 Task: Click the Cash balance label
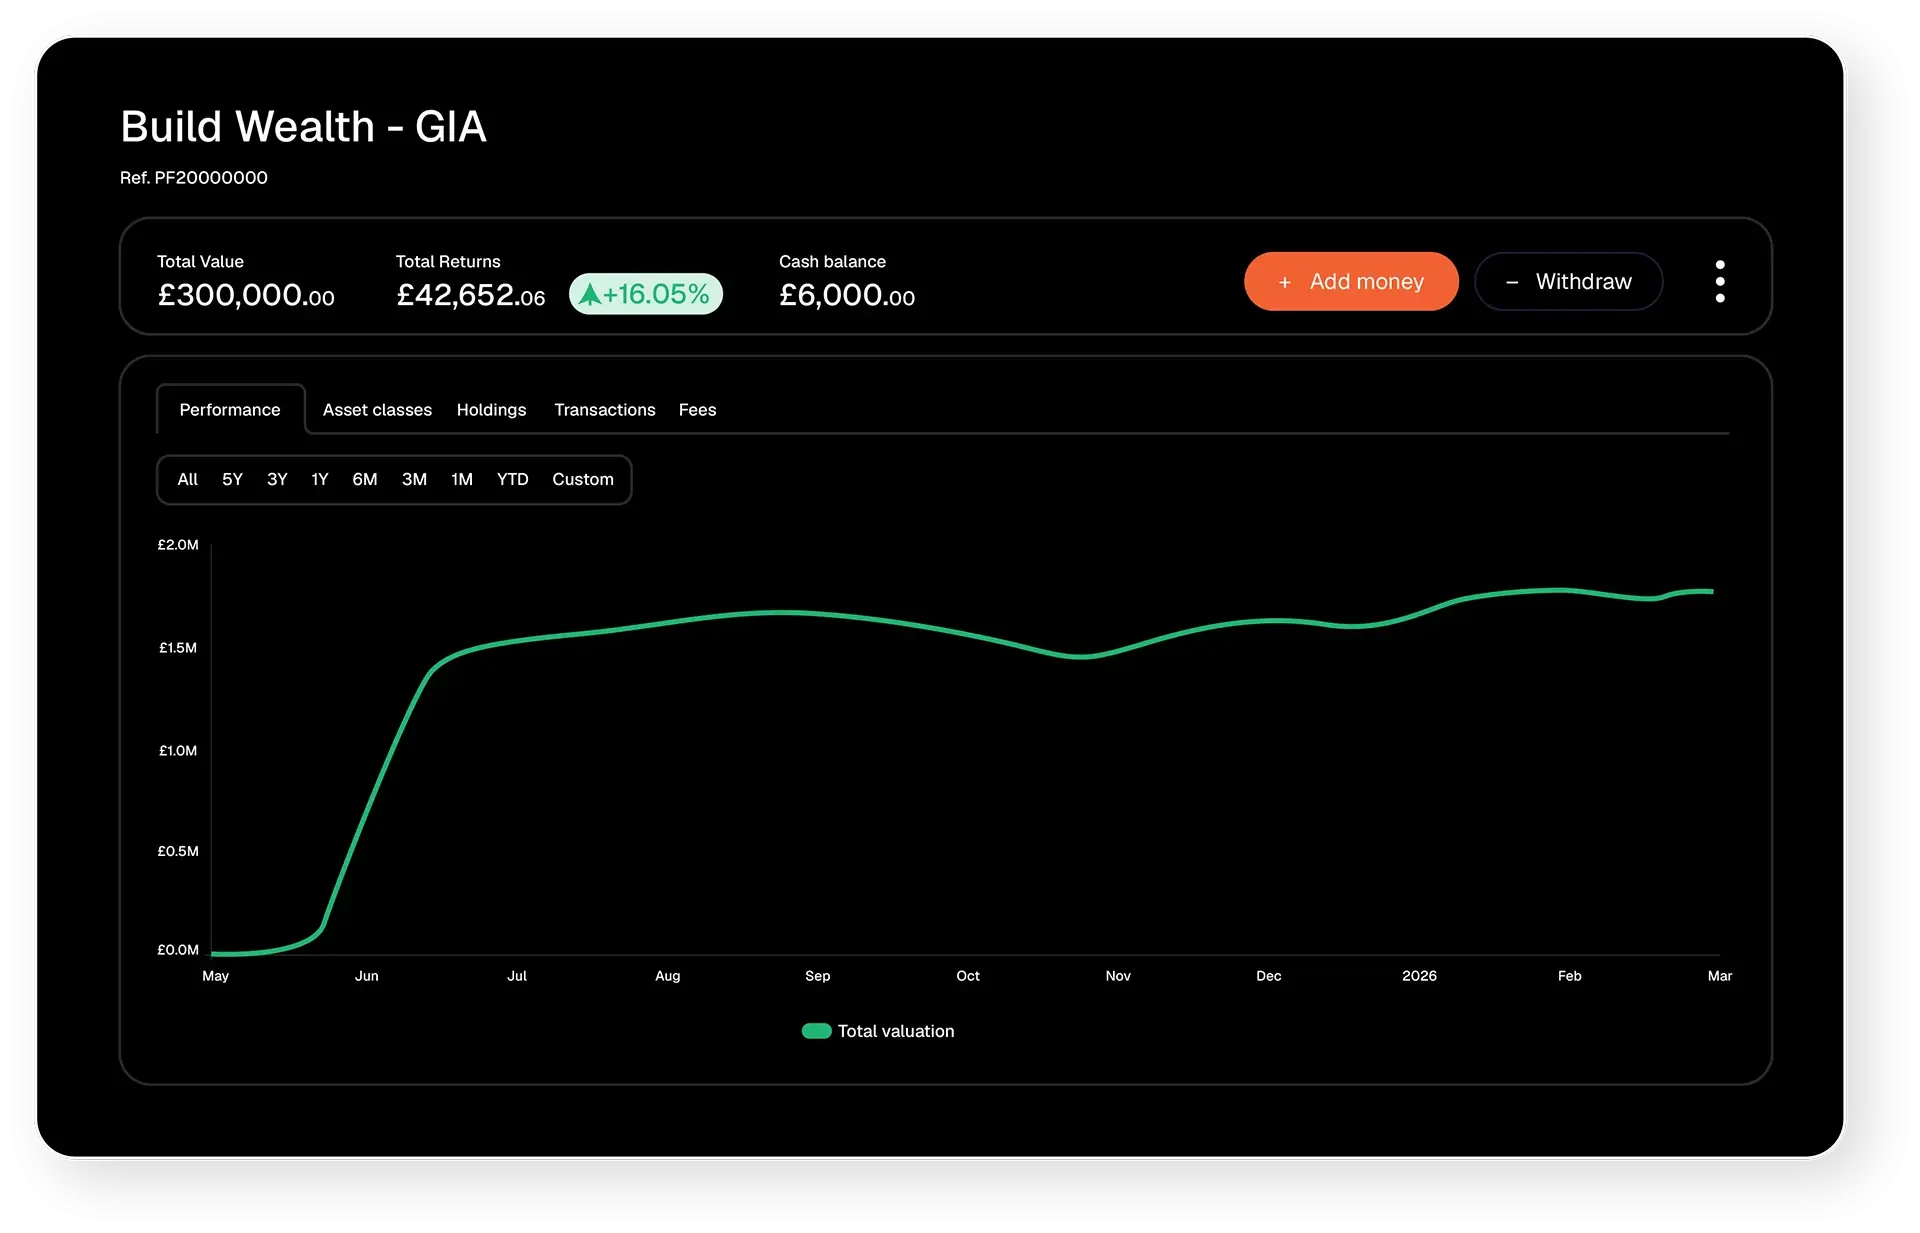[832, 261]
